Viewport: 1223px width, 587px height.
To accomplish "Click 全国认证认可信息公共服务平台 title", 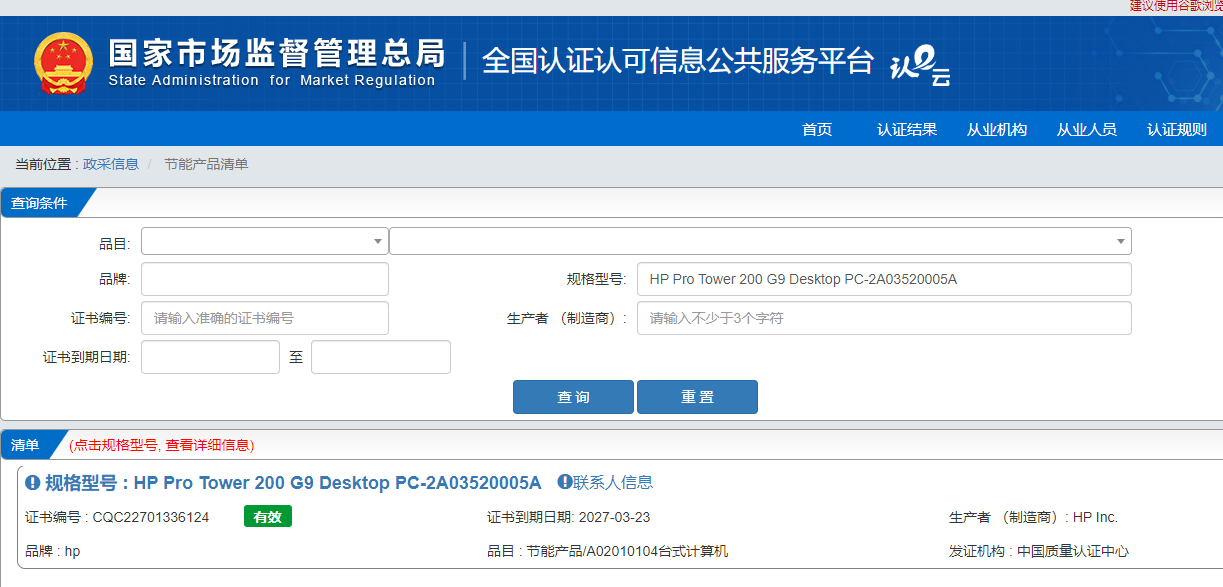I will click(x=678, y=61).
